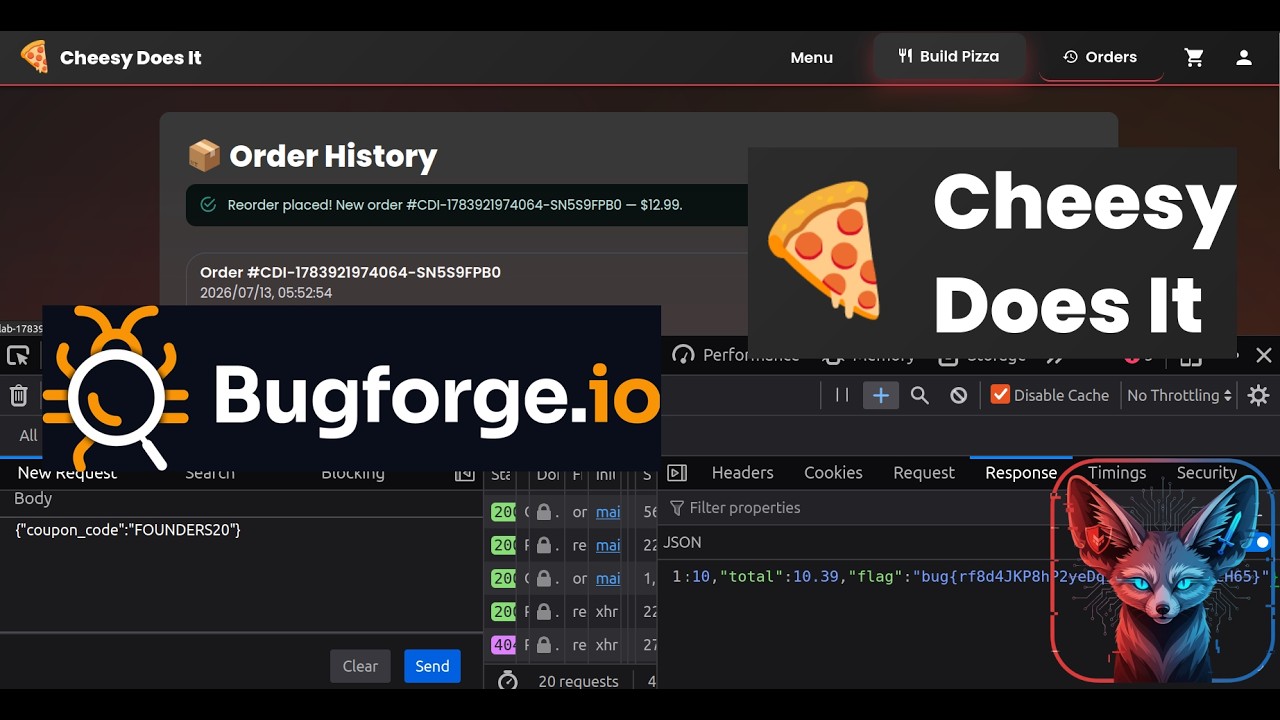Switch to the Headers tab
This screenshot has width=1280, height=720.
(x=742, y=473)
